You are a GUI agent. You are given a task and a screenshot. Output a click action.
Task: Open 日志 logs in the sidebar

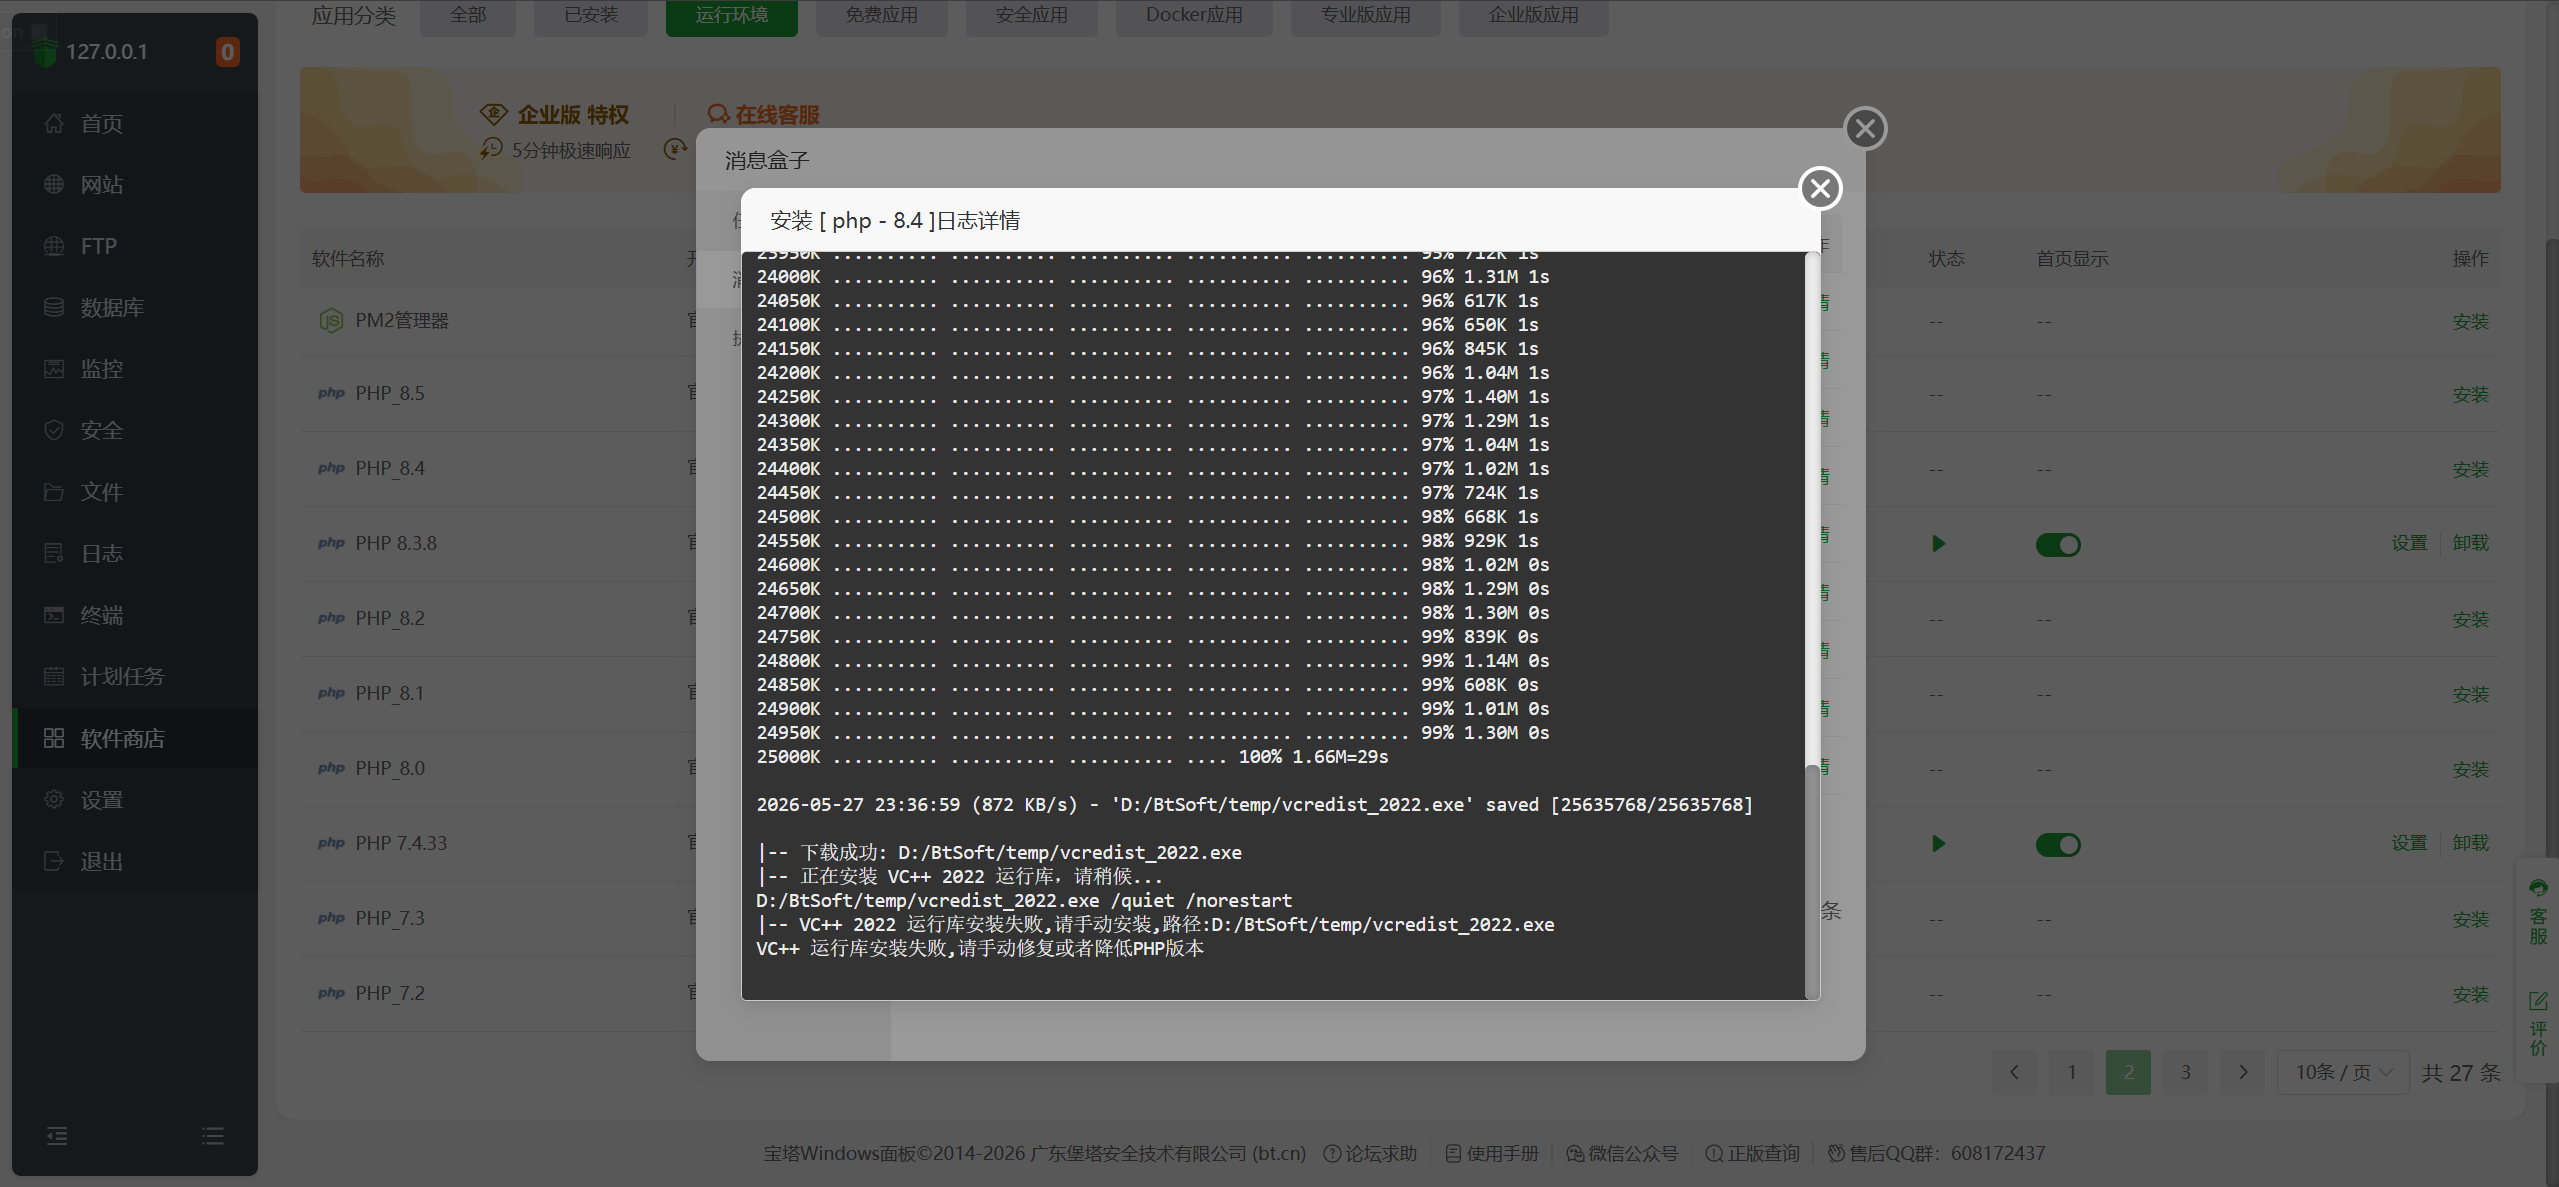pyautogui.click(x=135, y=554)
